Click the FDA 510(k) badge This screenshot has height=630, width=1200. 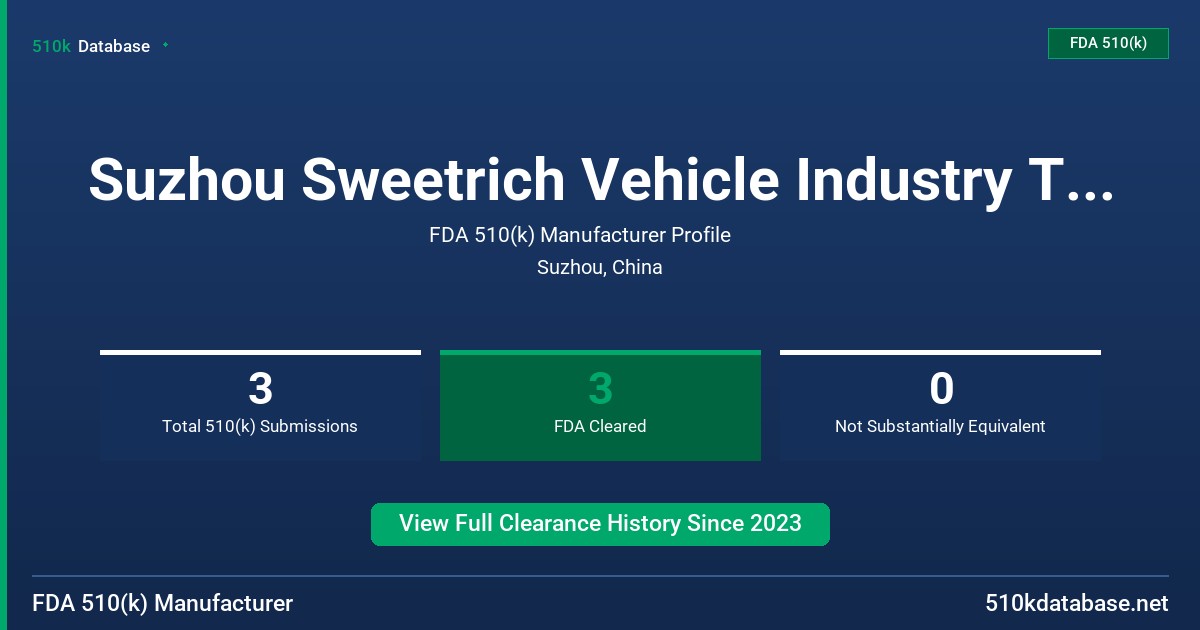(1108, 43)
